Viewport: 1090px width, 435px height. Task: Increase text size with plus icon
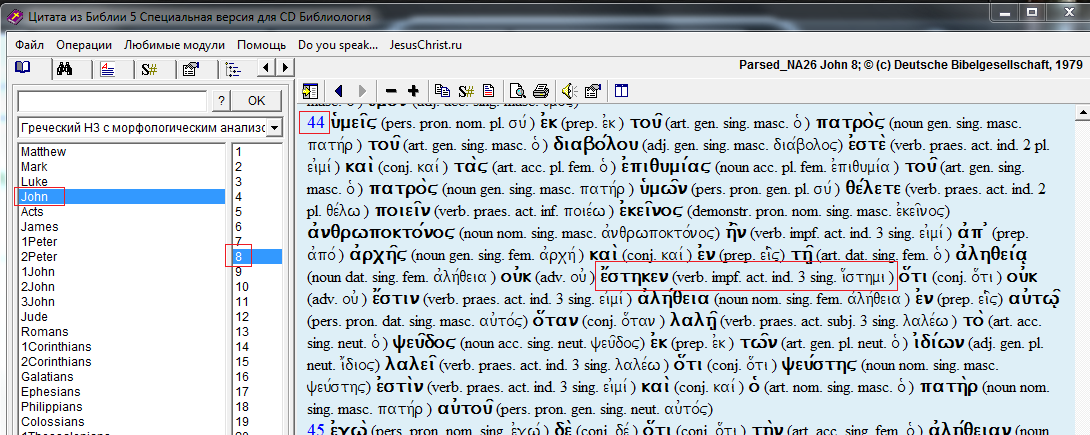tap(413, 91)
